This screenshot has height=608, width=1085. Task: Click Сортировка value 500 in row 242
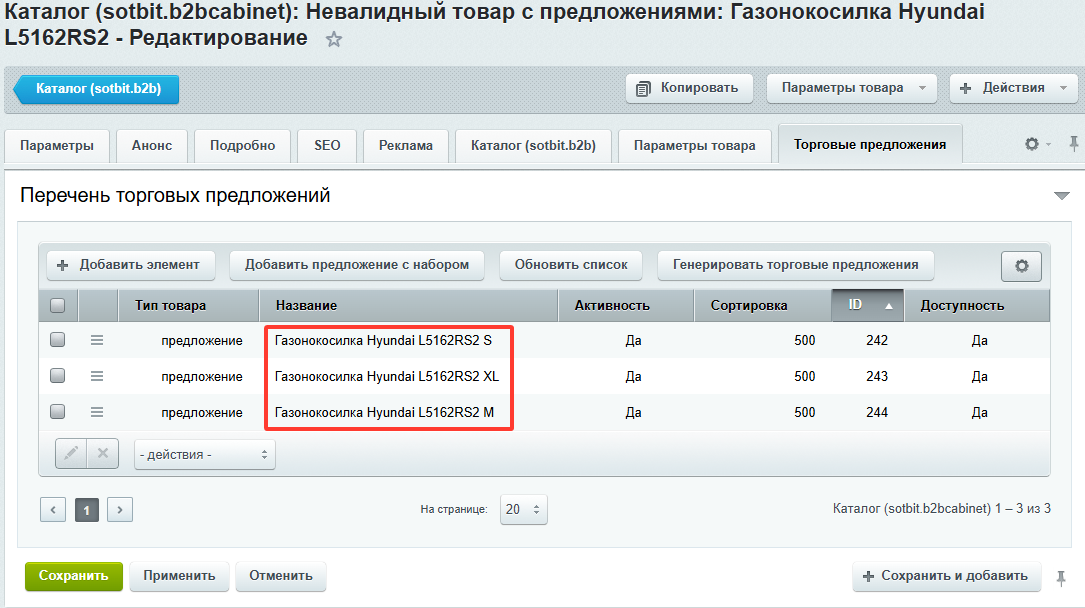point(805,340)
